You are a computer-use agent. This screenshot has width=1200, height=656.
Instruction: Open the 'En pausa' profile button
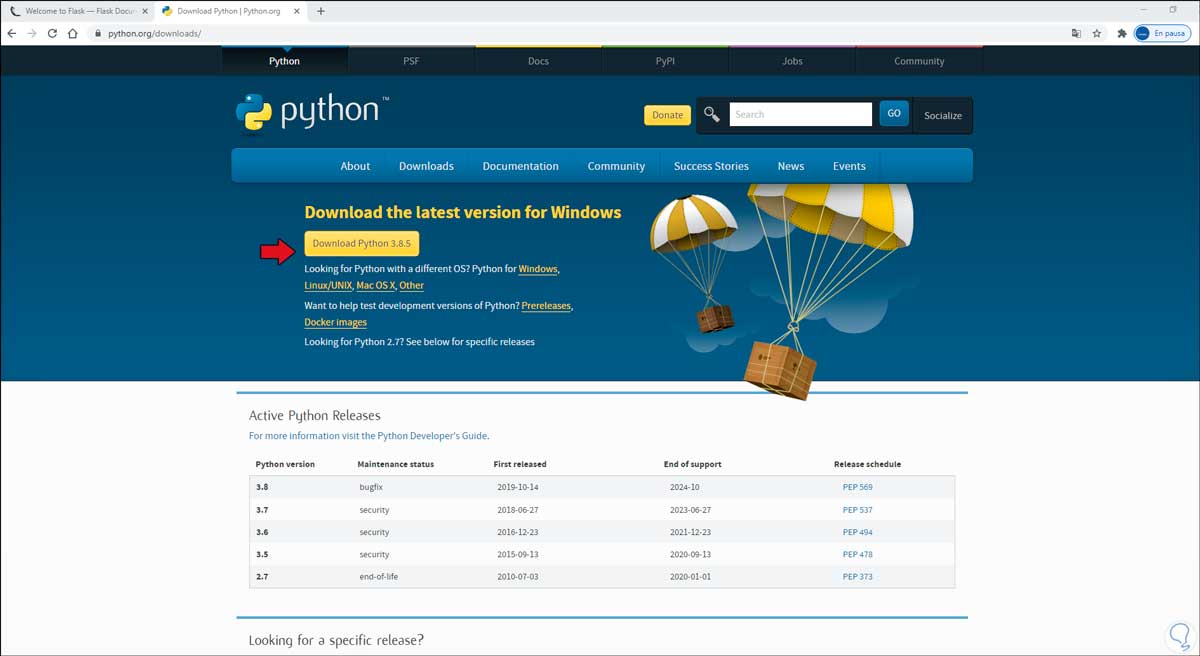[1161, 33]
